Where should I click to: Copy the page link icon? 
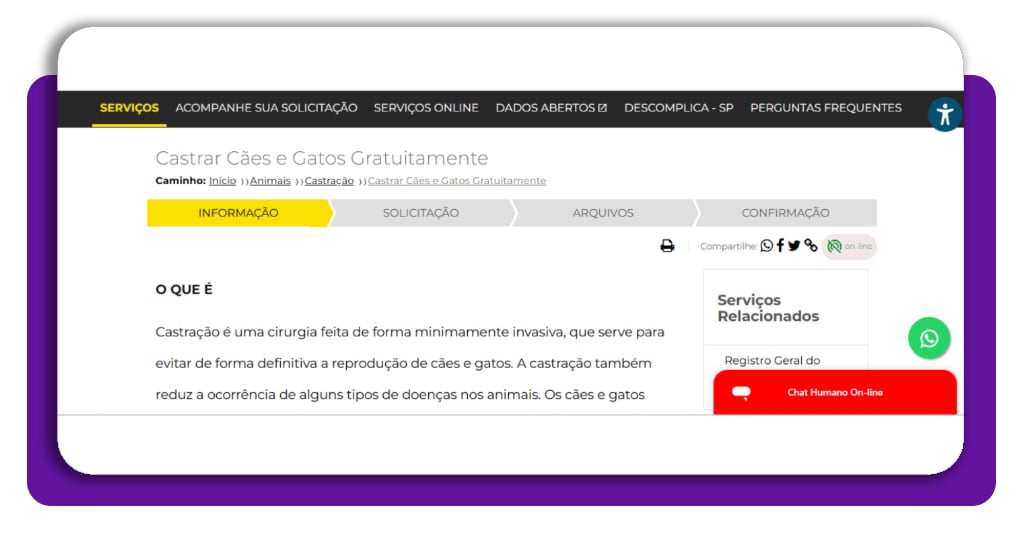811,245
